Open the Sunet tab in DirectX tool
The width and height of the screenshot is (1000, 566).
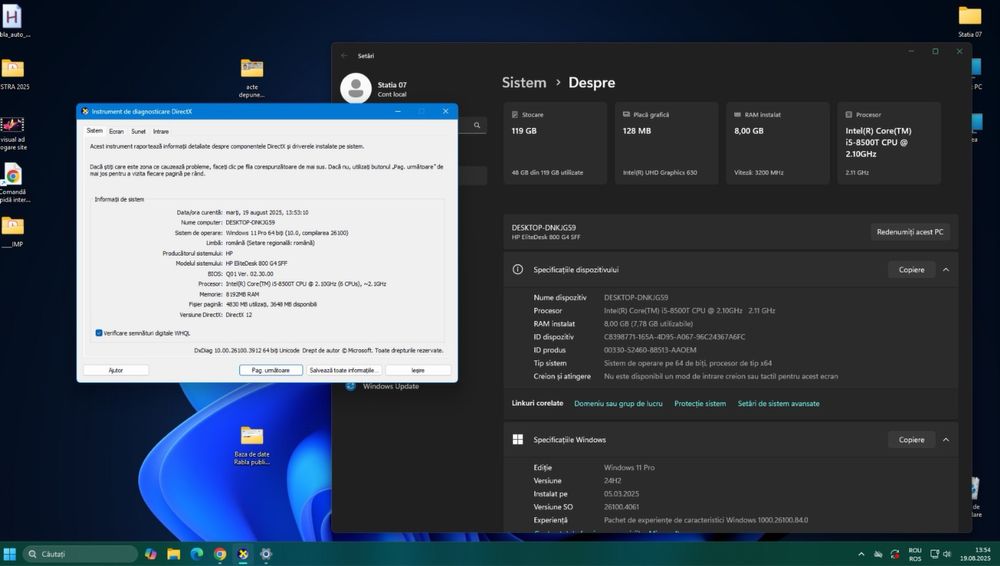[138, 131]
